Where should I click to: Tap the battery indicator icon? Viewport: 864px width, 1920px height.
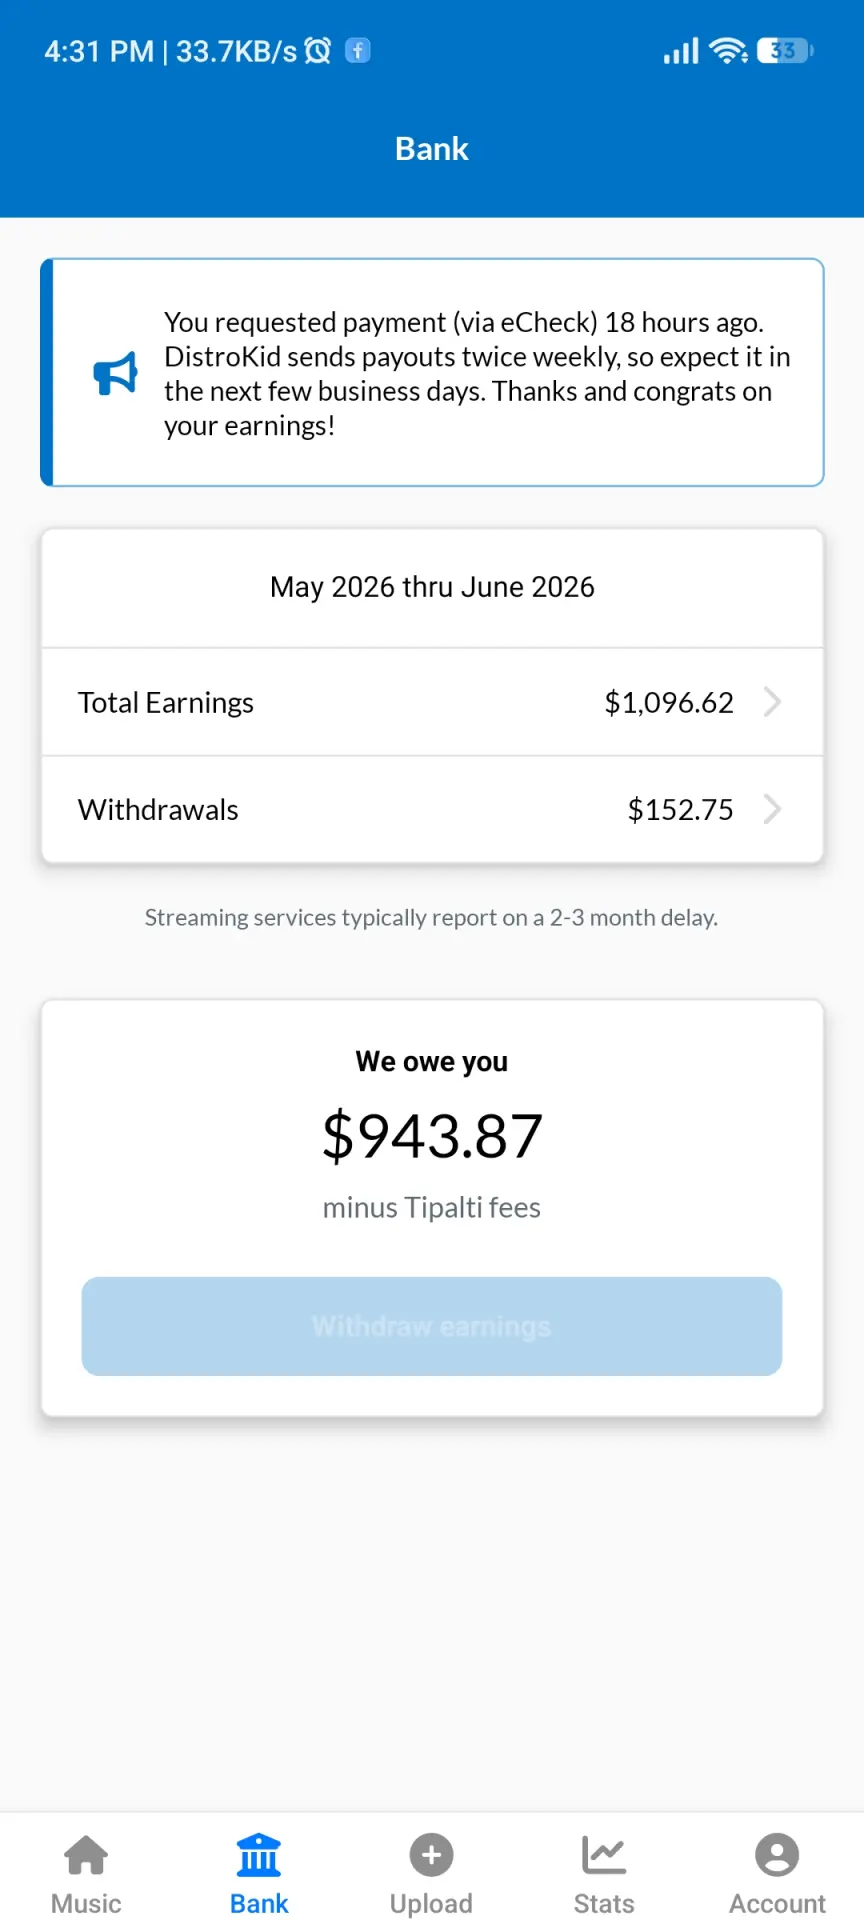(786, 50)
